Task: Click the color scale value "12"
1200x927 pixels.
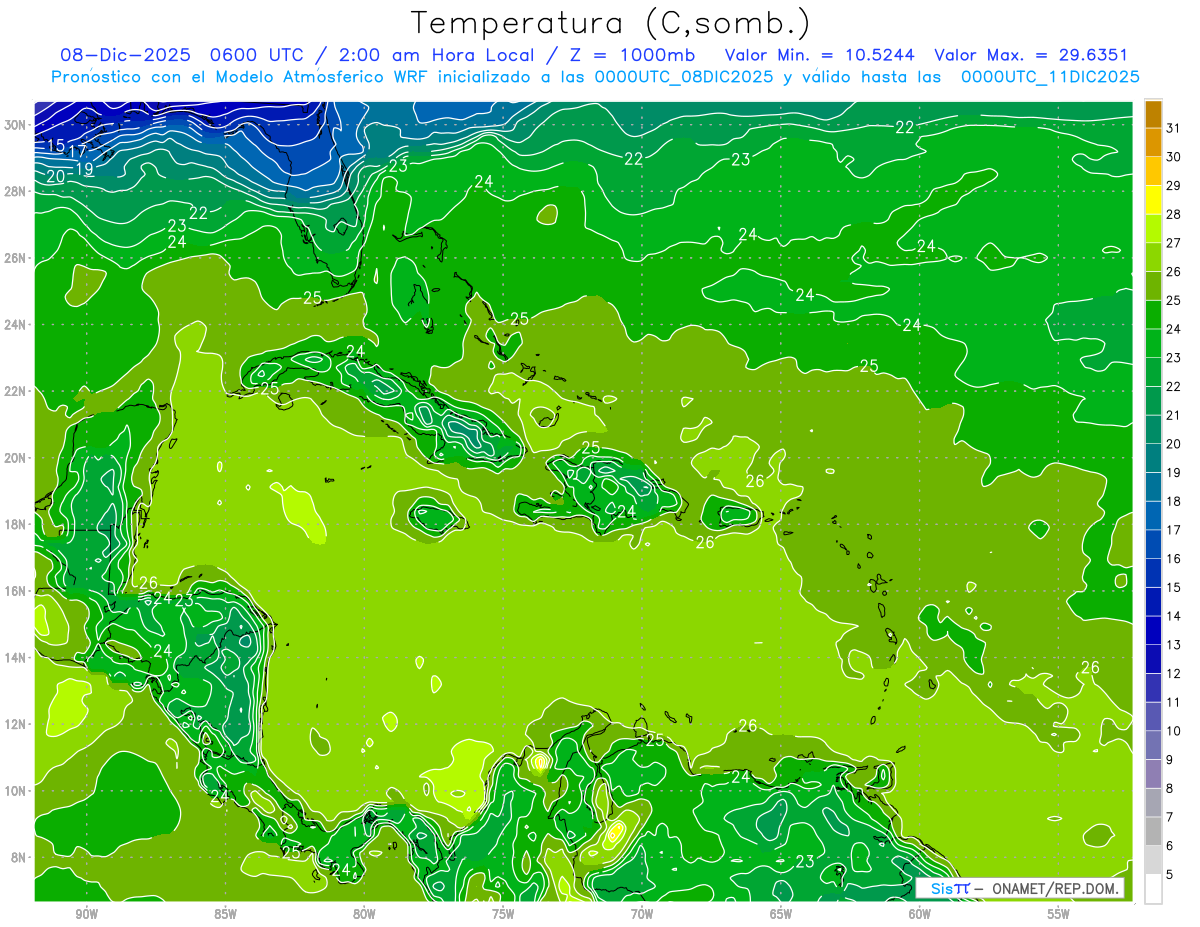Action: click(x=1174, y=674)
